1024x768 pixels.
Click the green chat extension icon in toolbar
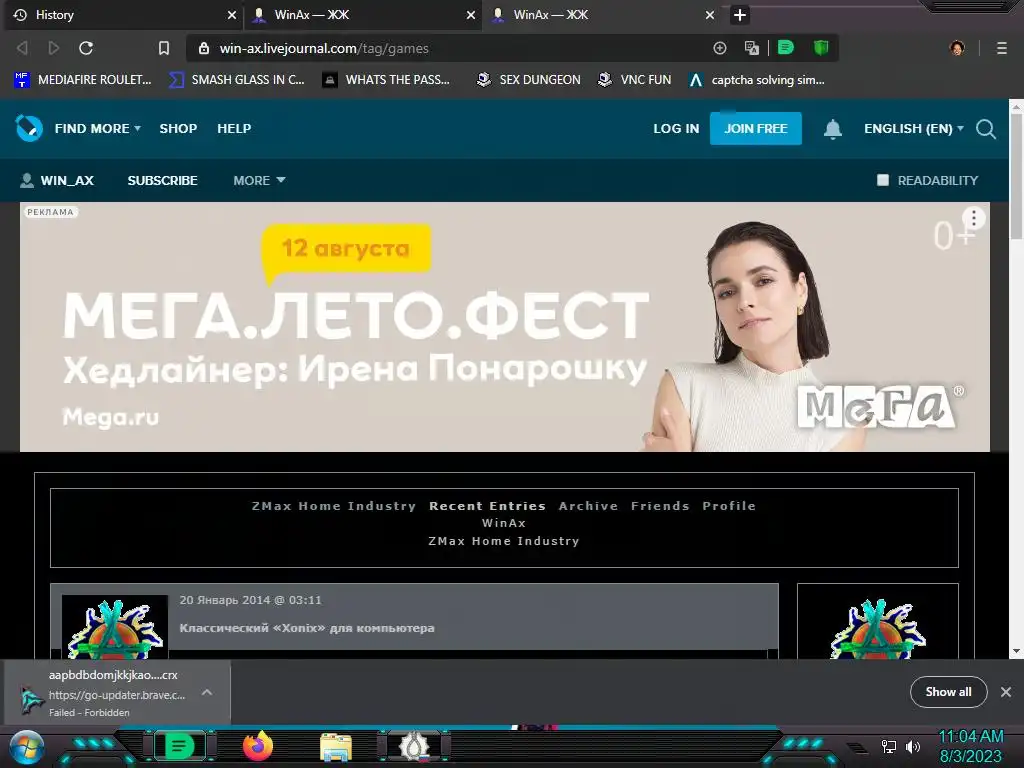tap(786, 48)
